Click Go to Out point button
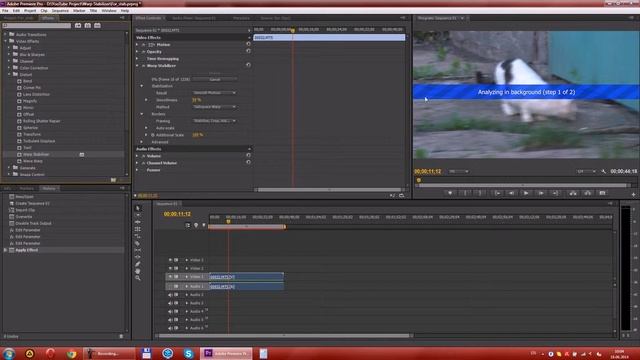640x360 pixels. pyautogui.click(x=556, y=193)
